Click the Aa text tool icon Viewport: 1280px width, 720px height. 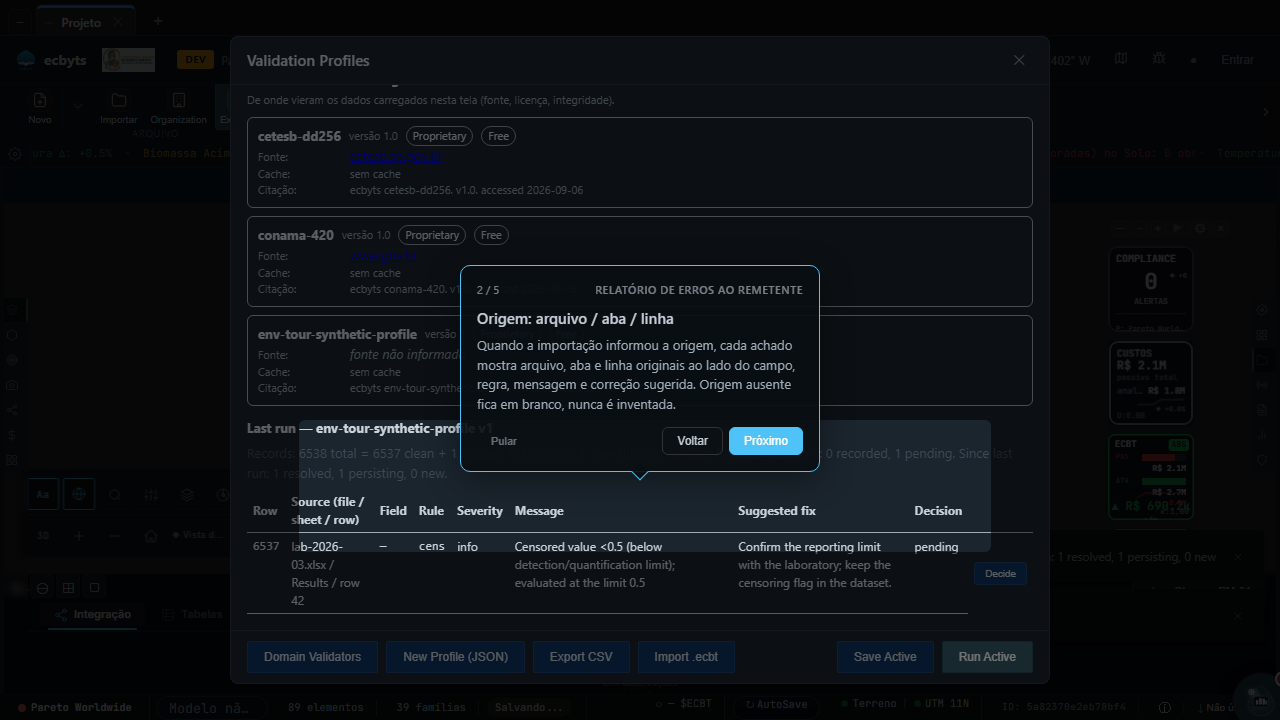[x=43, y=494]
